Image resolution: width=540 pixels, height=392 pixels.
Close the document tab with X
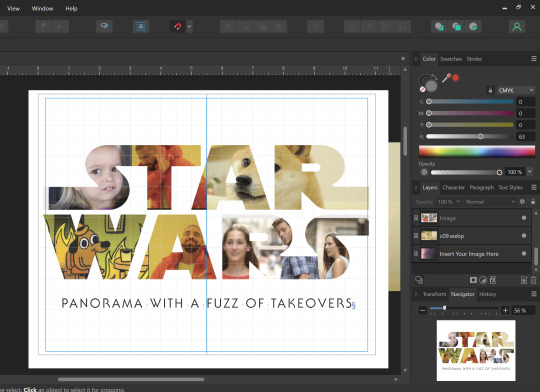(403, 59)
